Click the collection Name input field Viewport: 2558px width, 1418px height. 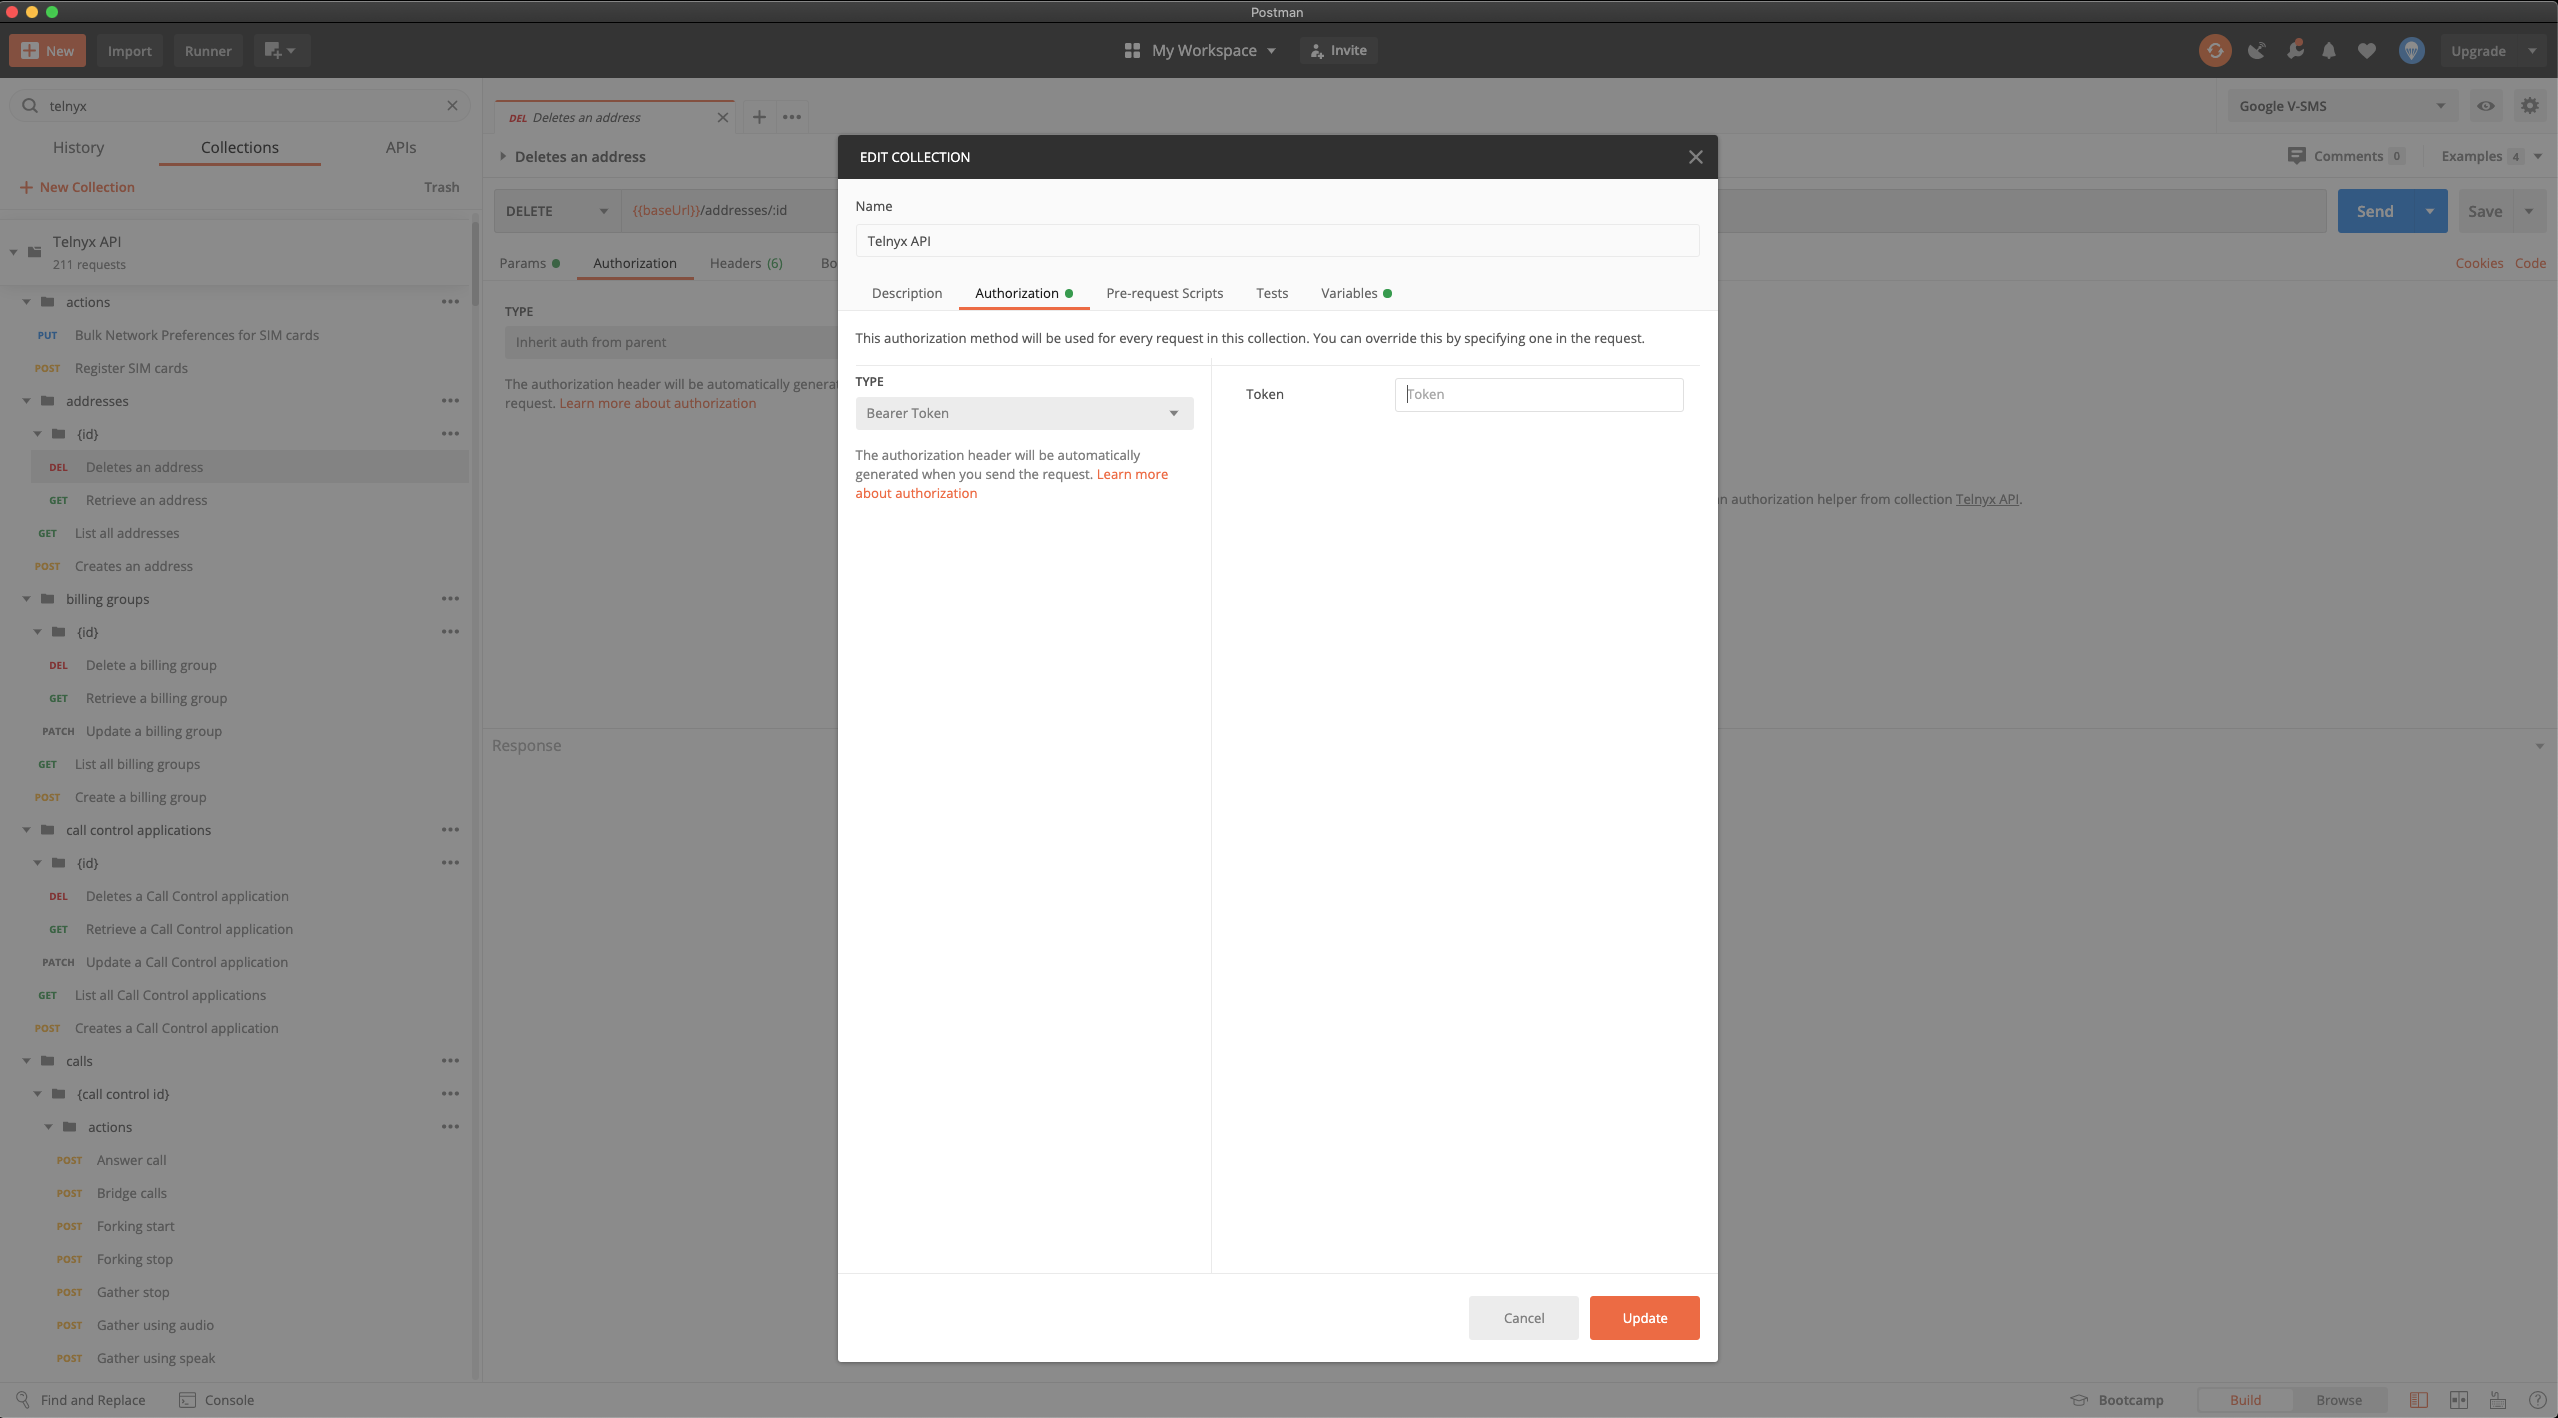(1277, 241)
